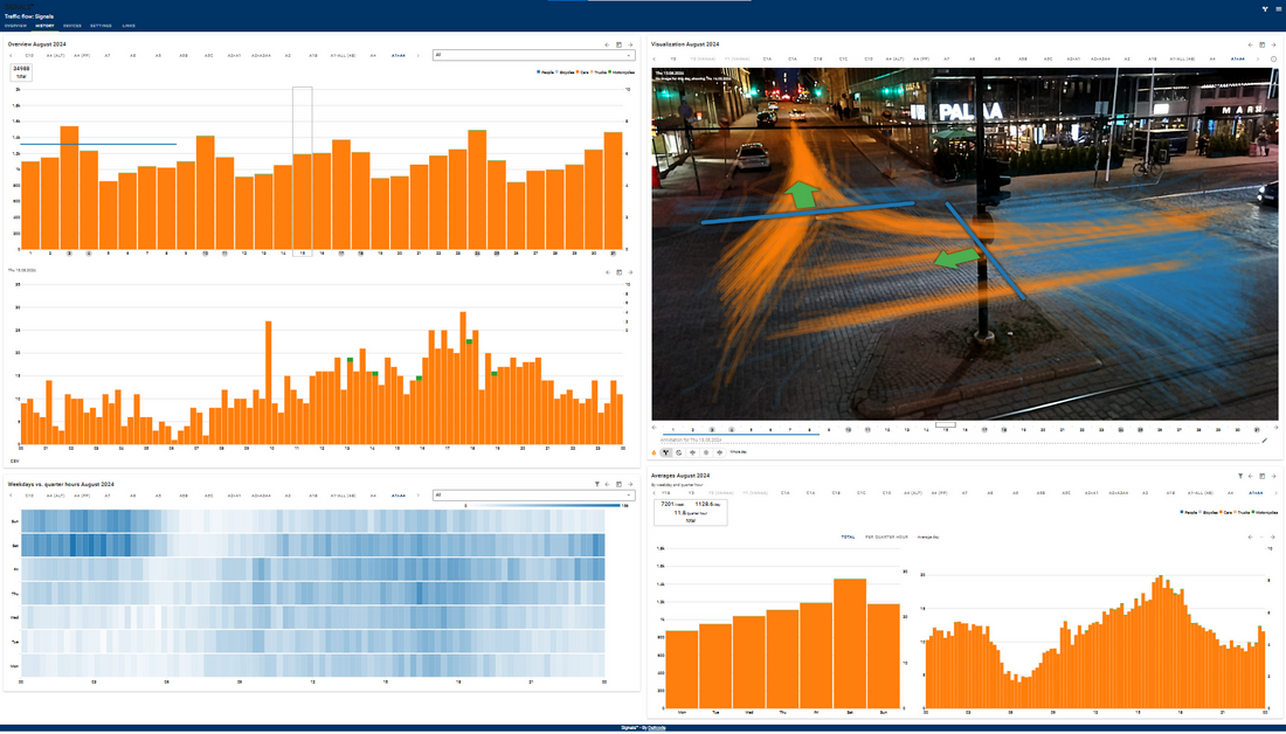Go to previous month in Visualization panel
The height and width of the screenshot is (734, 1286).
pos(1250,45)
